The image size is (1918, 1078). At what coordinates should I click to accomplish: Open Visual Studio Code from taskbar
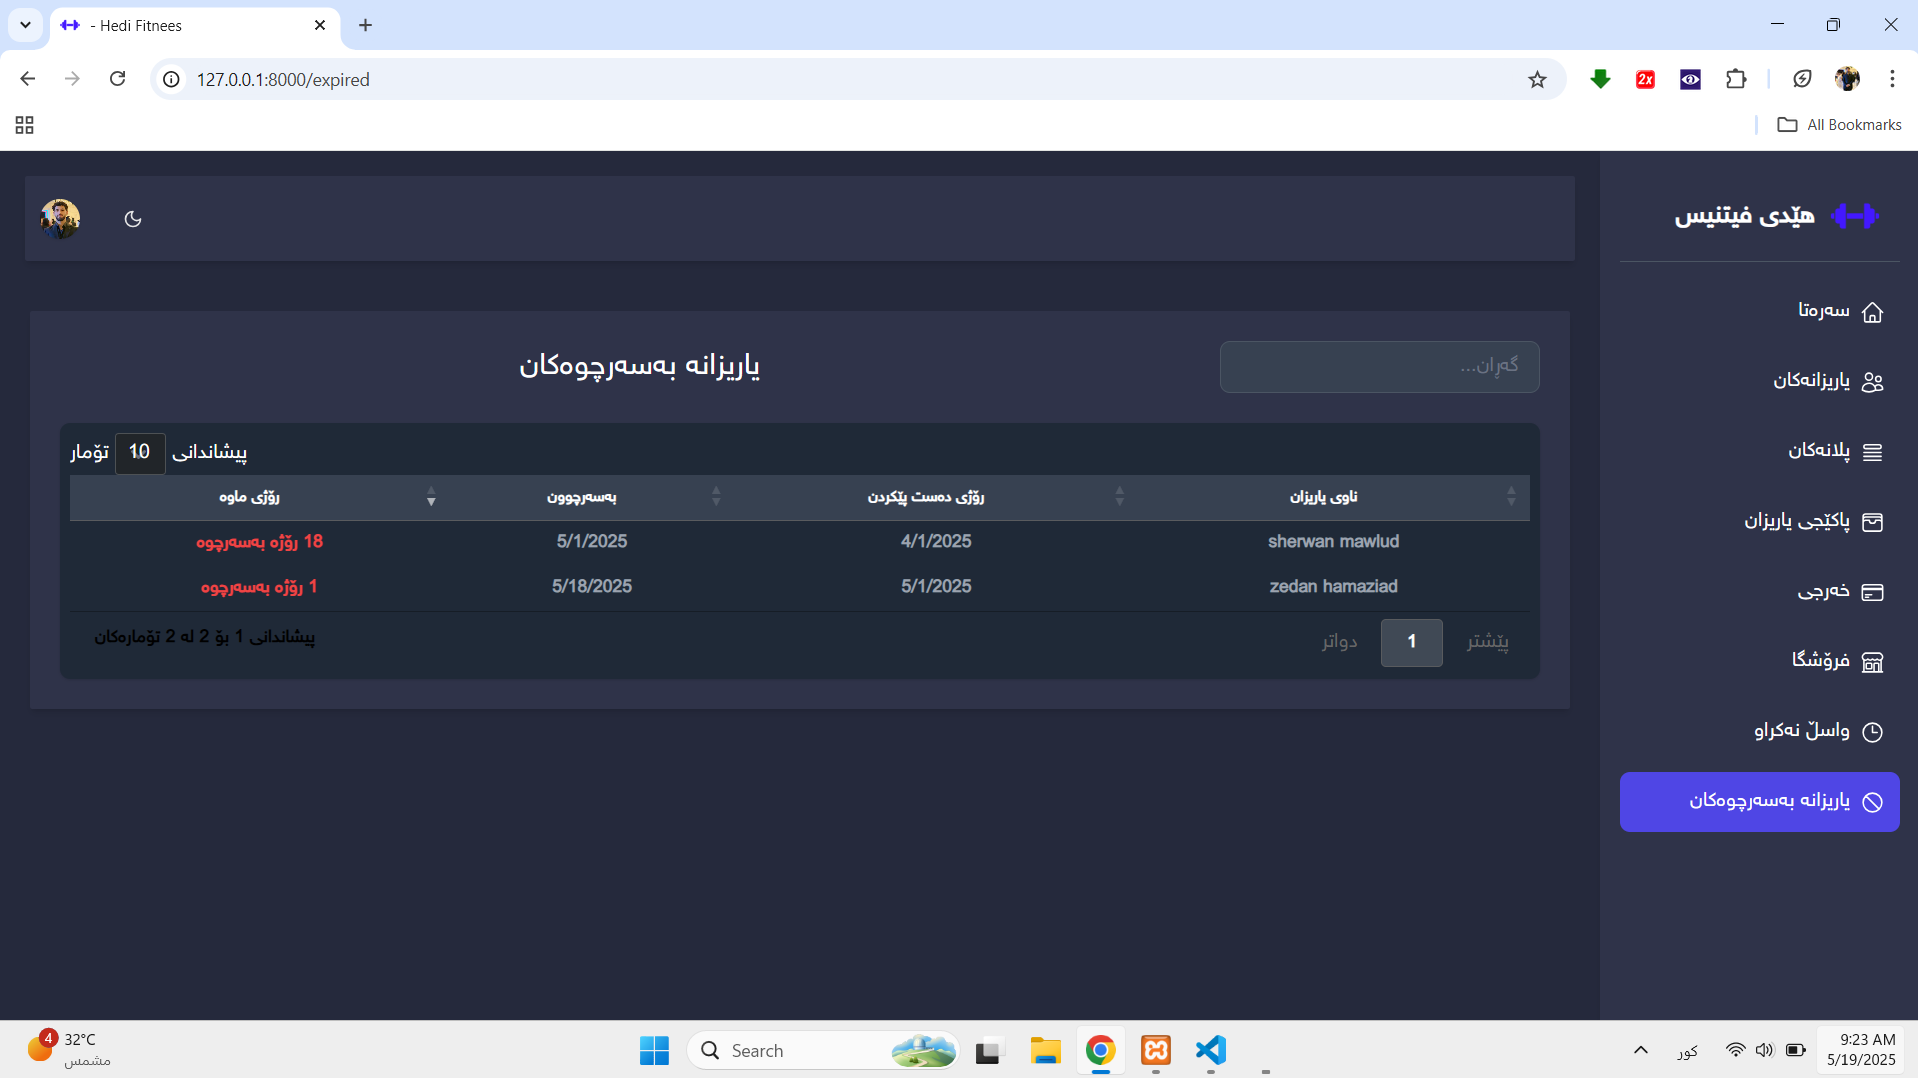[x=1210, y=1050]
